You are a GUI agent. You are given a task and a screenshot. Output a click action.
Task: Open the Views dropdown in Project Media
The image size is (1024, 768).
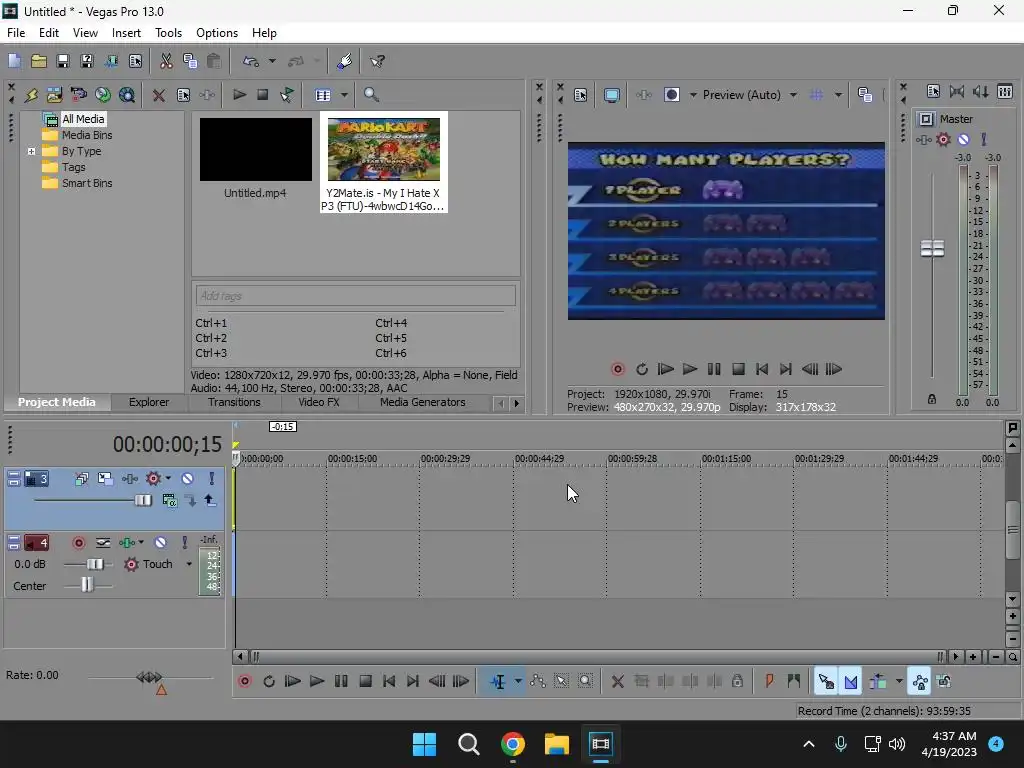[x=344, y=95]
